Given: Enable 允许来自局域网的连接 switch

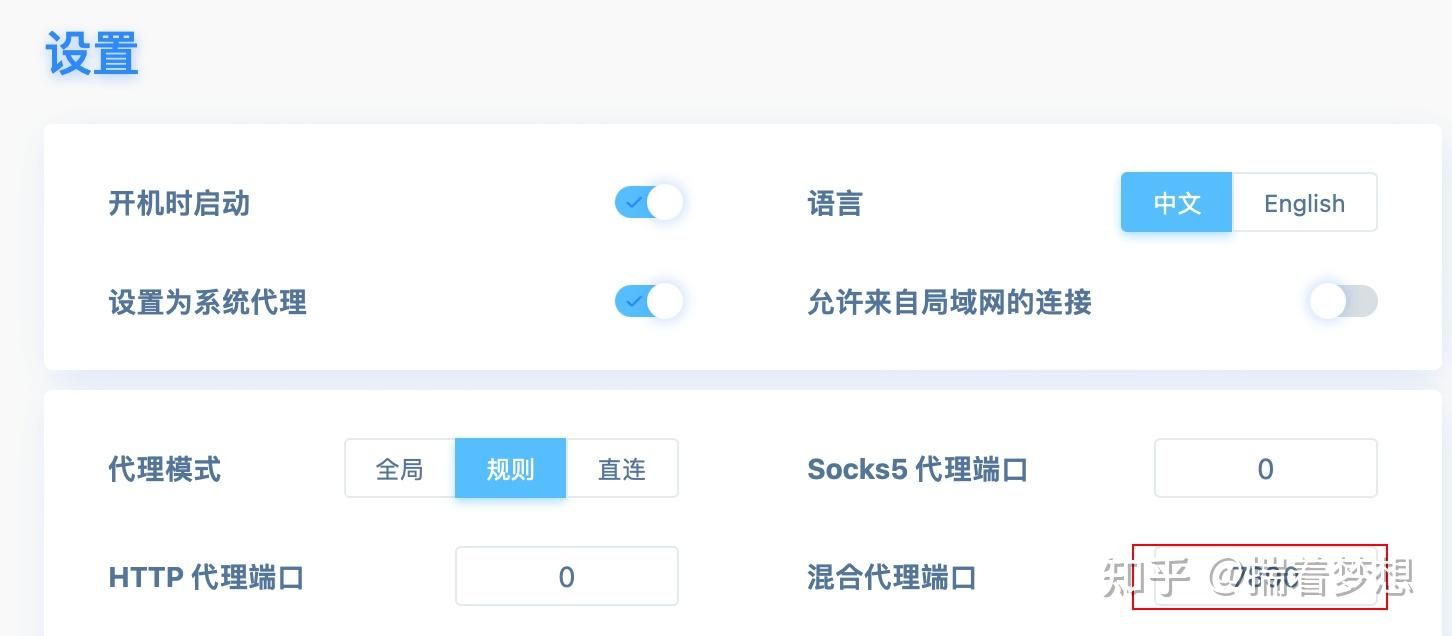Looking at the screenshot, I should (1344, 301).
